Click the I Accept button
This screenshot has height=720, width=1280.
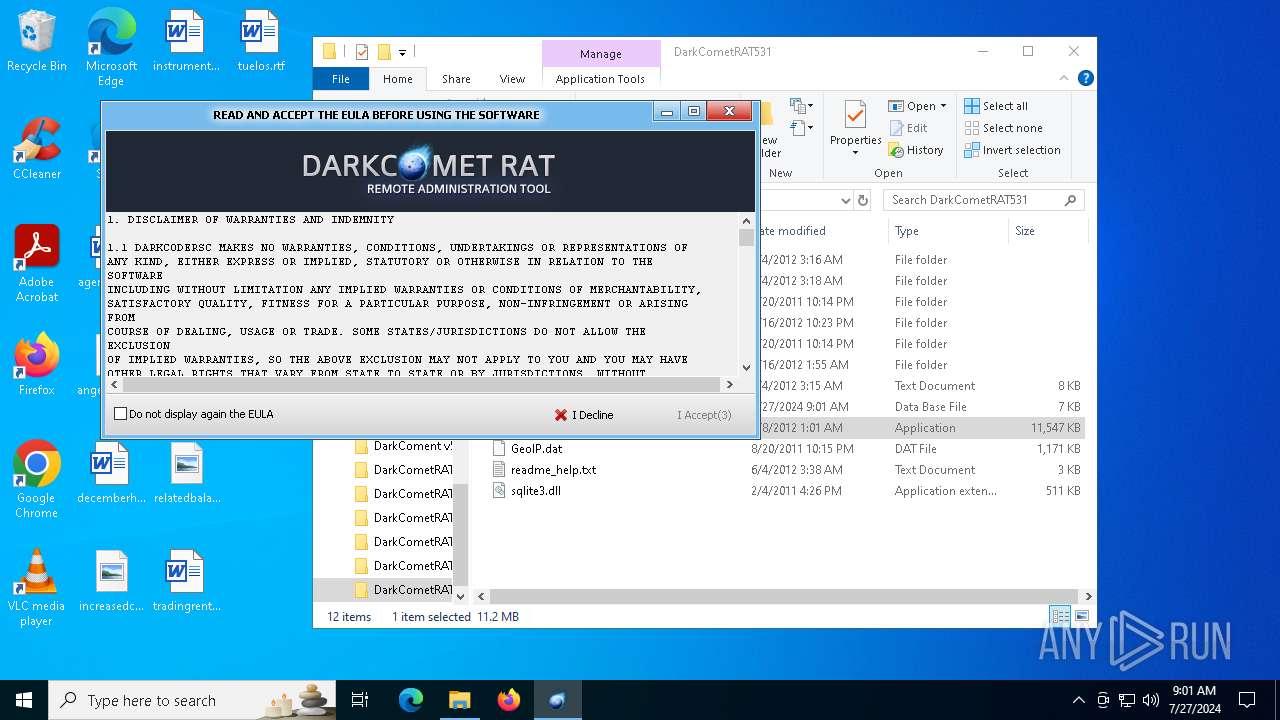pos(704,415)
